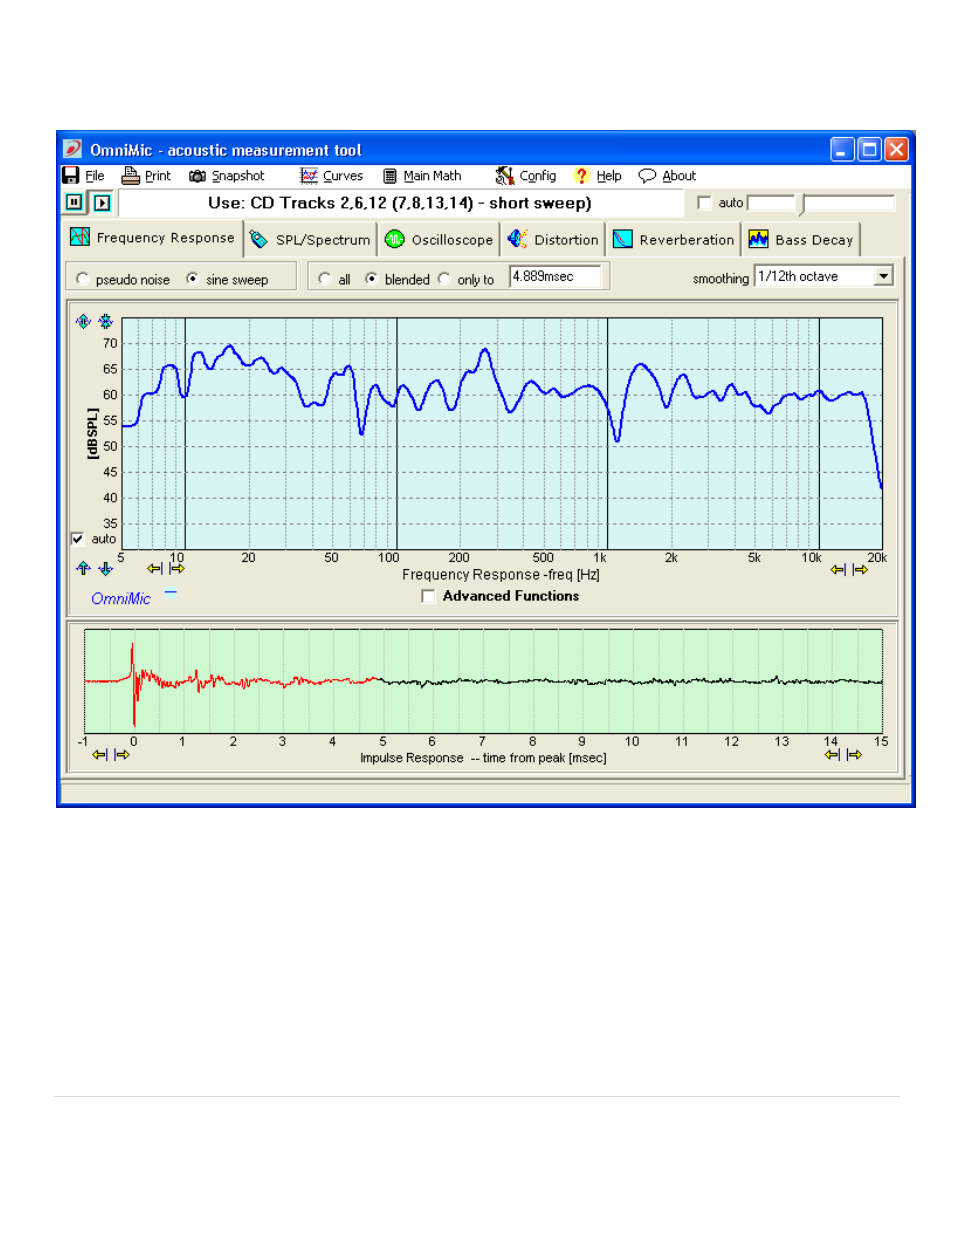
Task: Click the floppy disk save icon
Action: (71, 176)
